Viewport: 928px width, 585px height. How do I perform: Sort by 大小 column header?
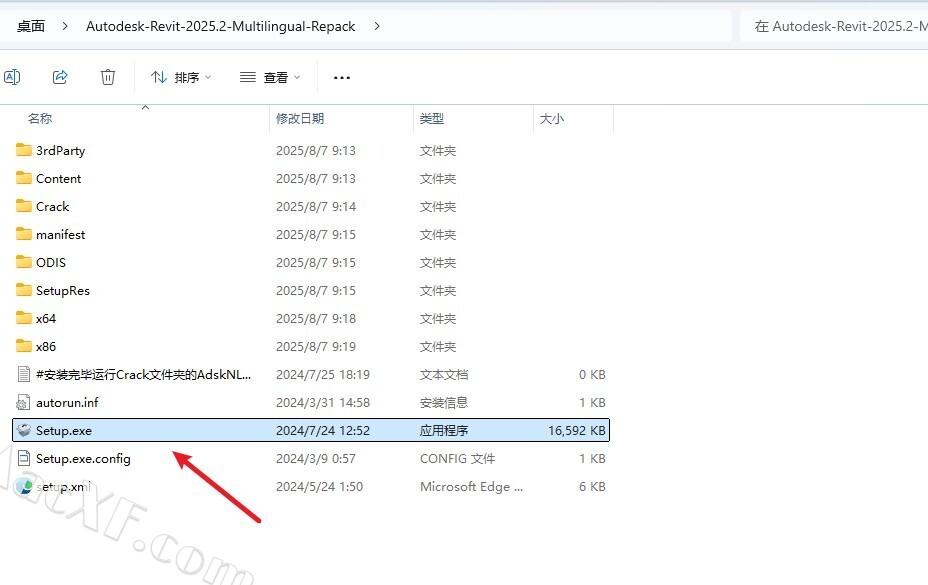point(552,118)
